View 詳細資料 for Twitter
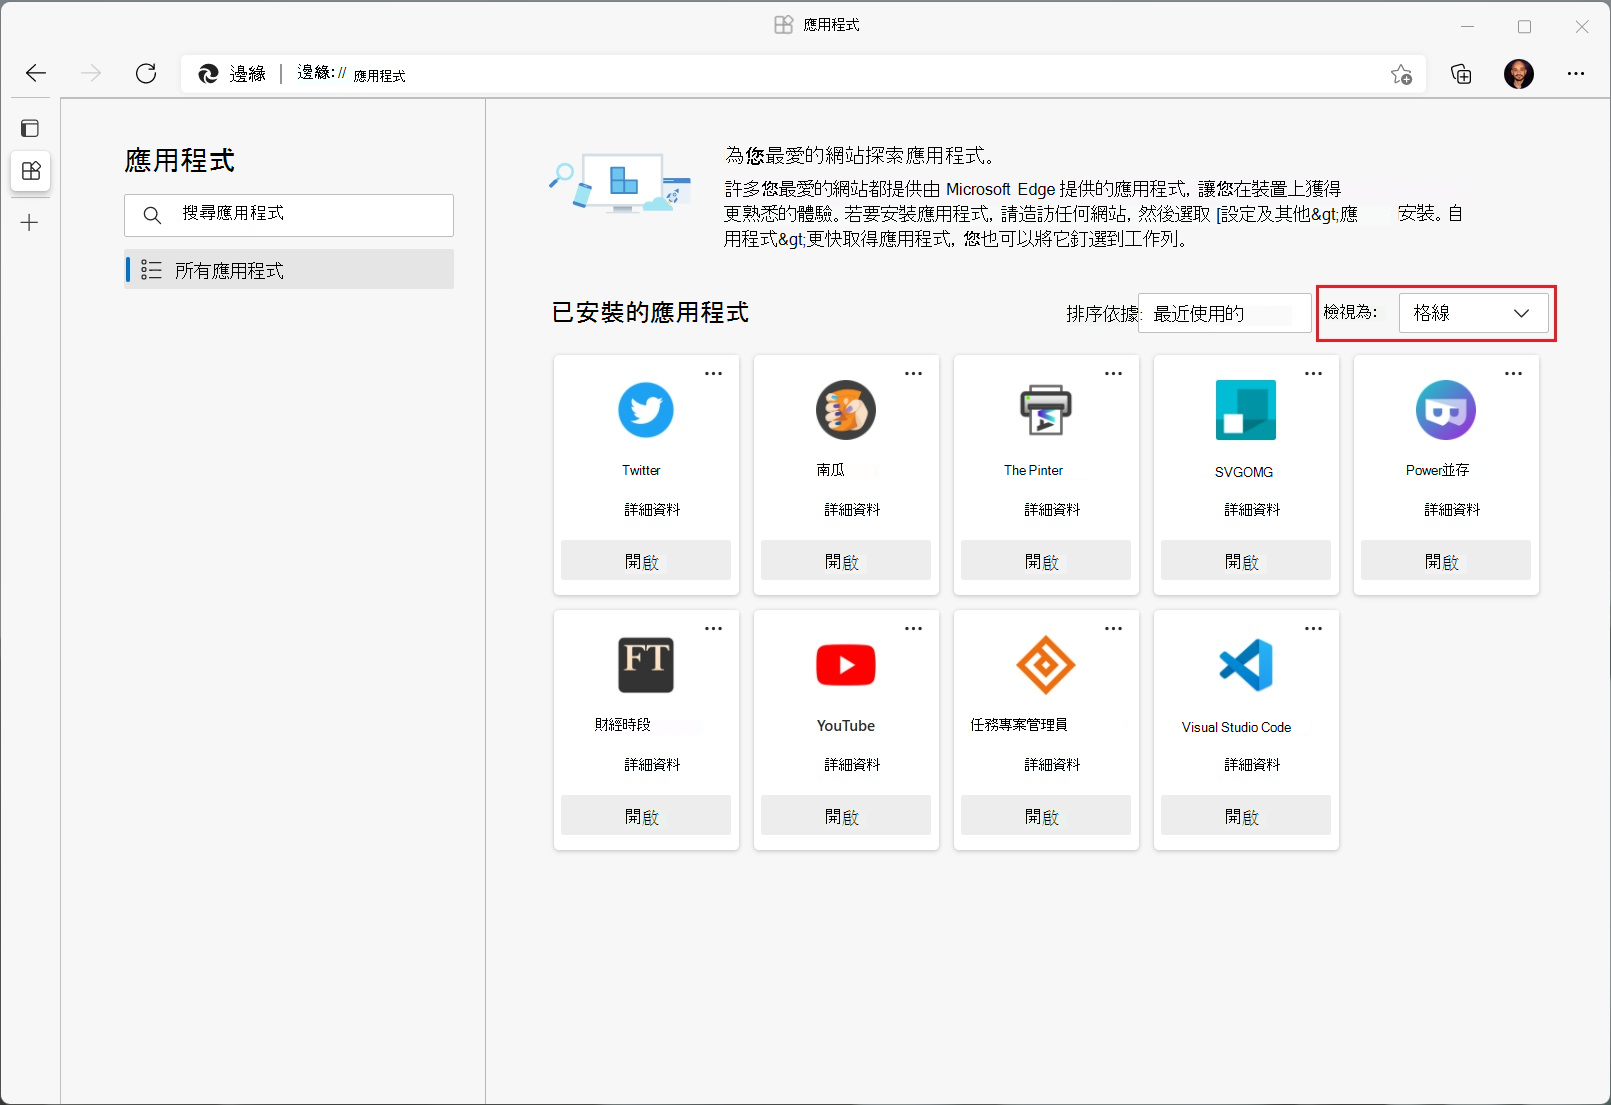Image resolution: width=1611 pixels, height=1105 pixels. [x=652, y=510]
